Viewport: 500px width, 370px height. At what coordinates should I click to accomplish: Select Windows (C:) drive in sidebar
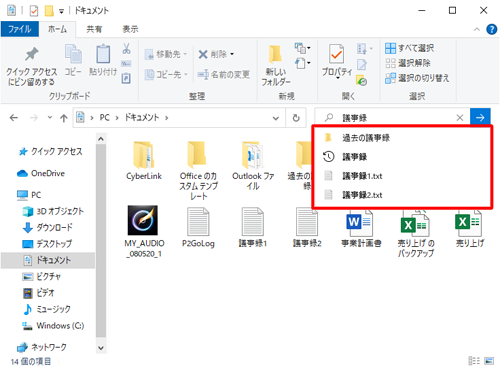tap(53, 325)
